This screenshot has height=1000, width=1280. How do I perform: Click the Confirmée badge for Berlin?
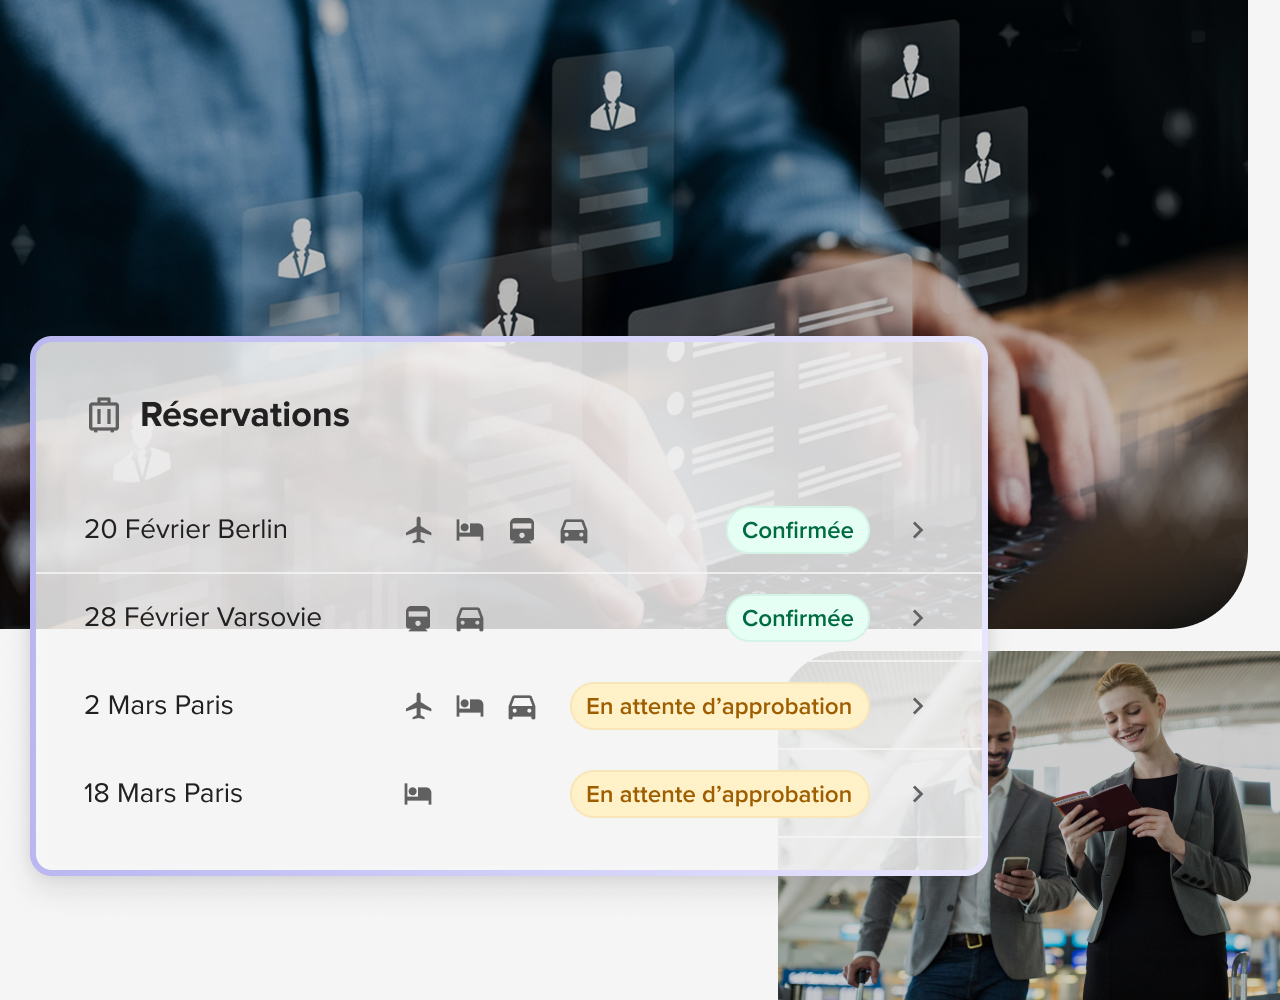[798, 530]
